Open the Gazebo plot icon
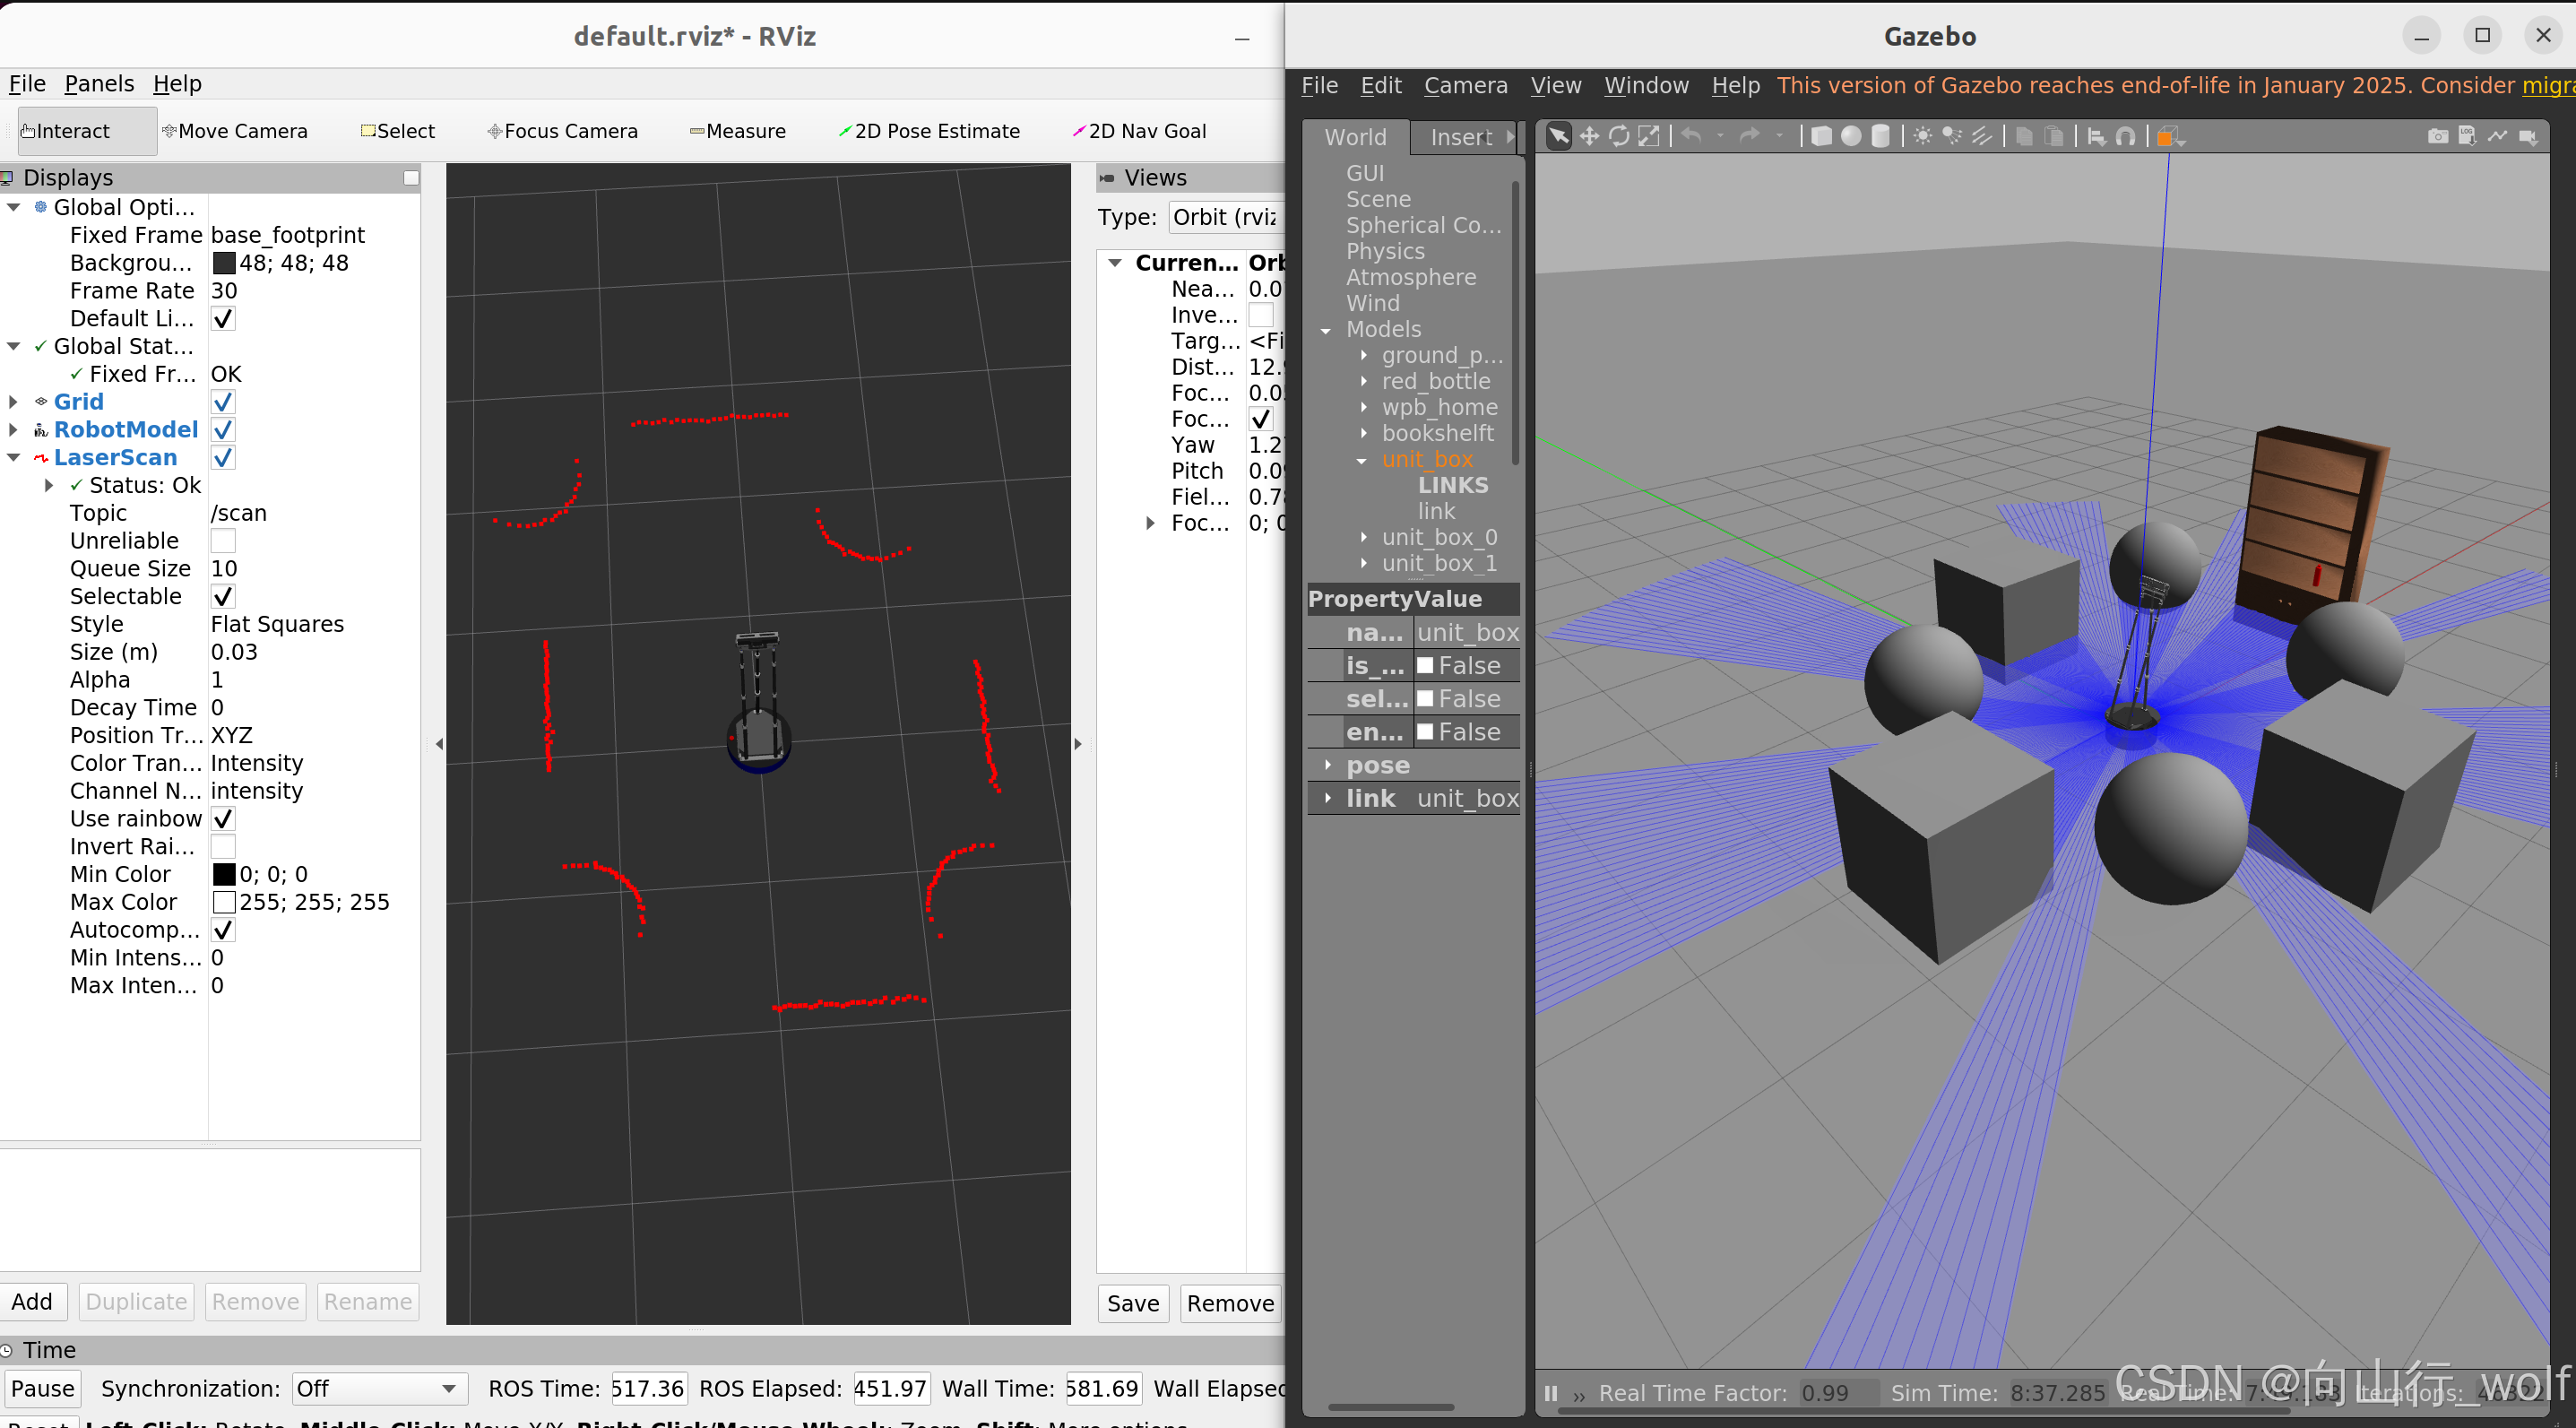 (x=2498, y=137)
